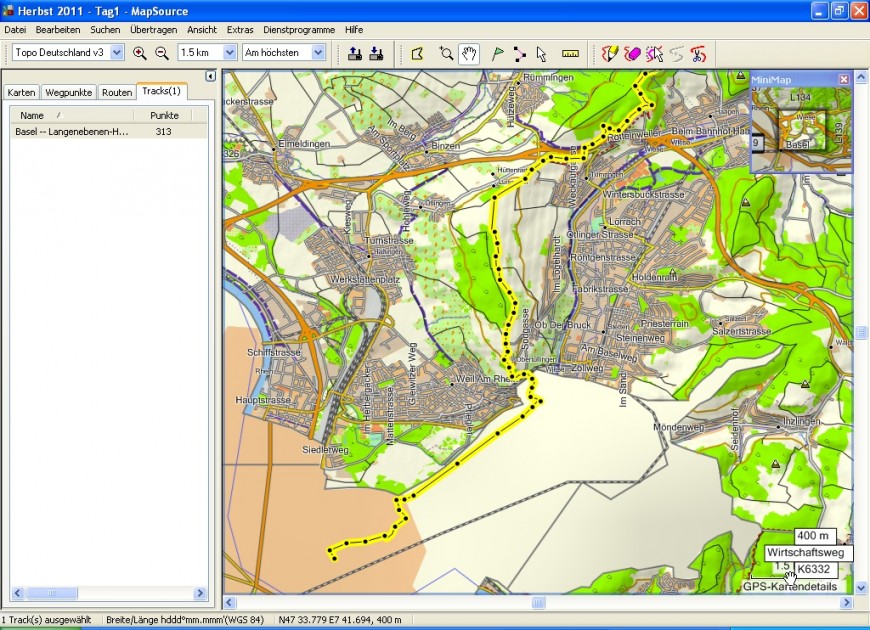Close the MiniMap overlay
Image resolution: width=870 pixels, height=630 pixels.
tap(844, 79)
